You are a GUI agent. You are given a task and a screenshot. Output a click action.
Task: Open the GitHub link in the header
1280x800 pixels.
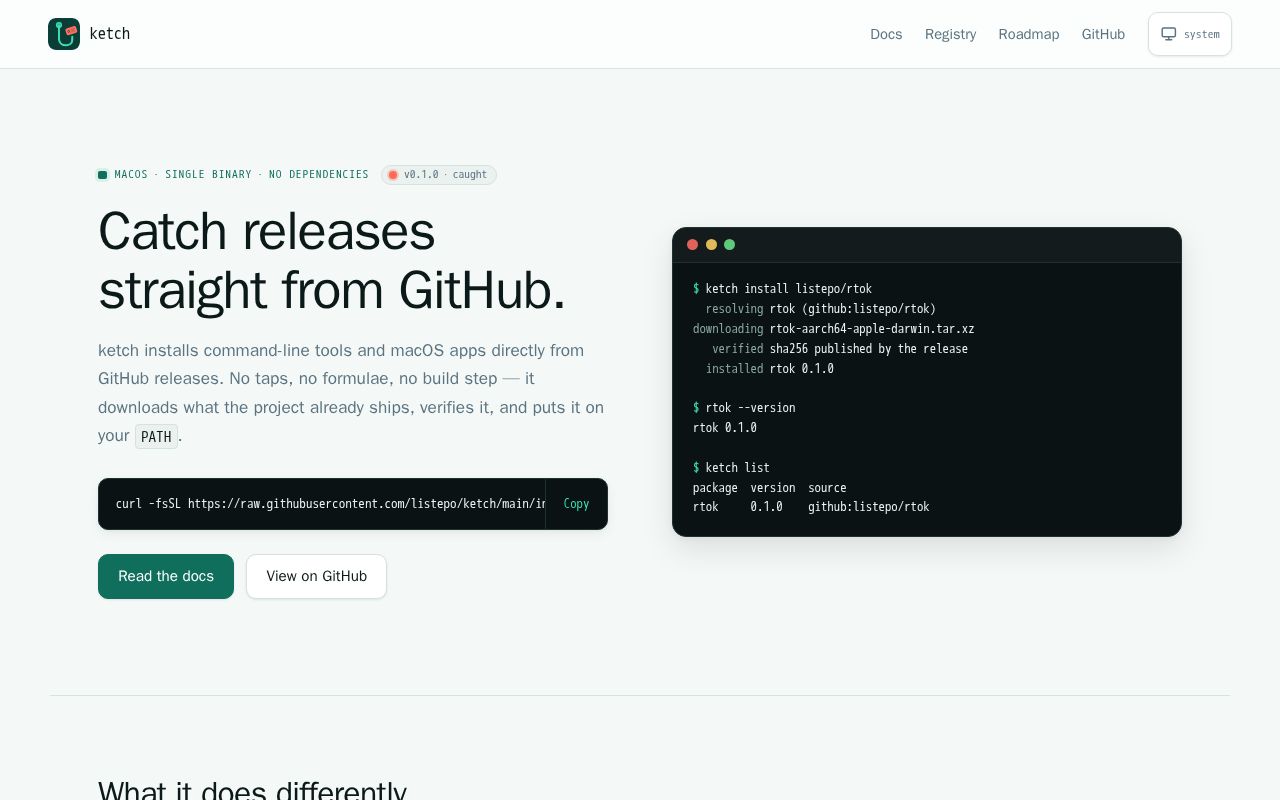point(1103,34)
